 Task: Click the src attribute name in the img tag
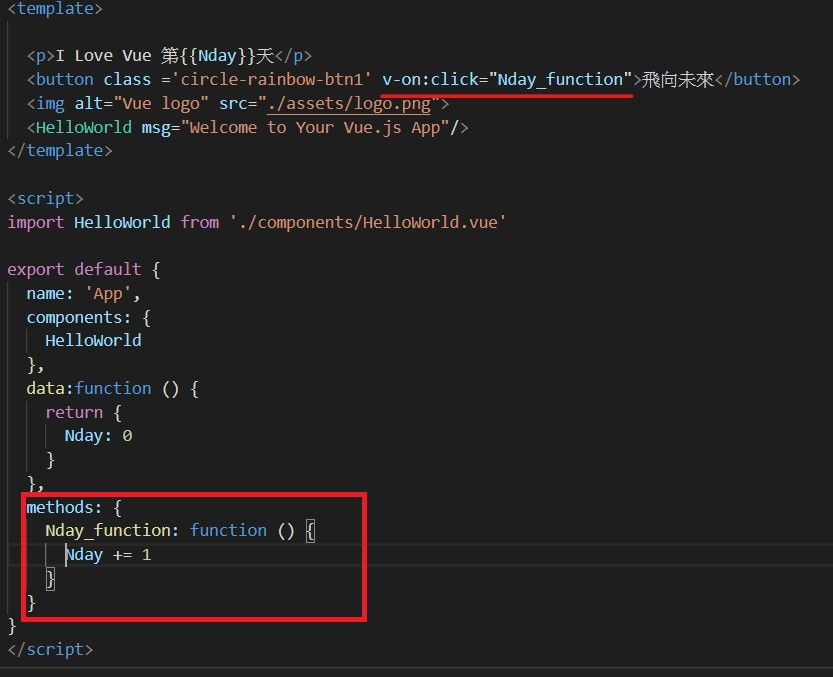click(x=233, y=104)
